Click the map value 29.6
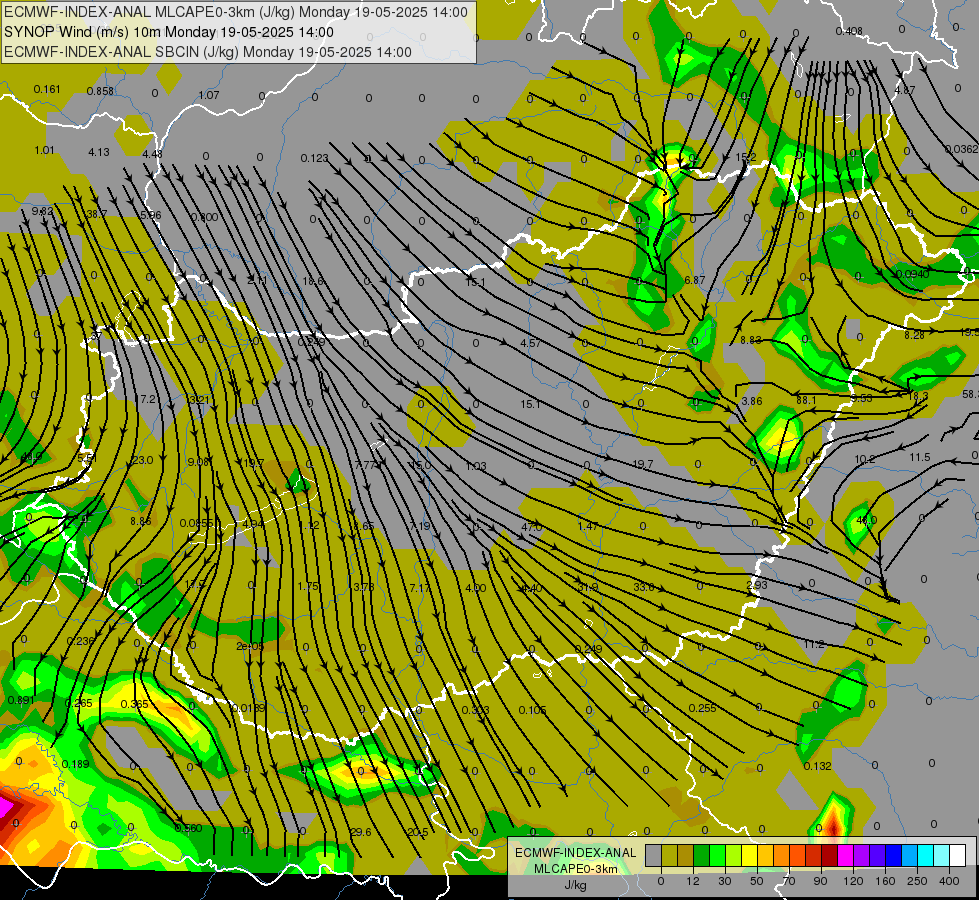The image size is (979, 900). pos(360,832)
